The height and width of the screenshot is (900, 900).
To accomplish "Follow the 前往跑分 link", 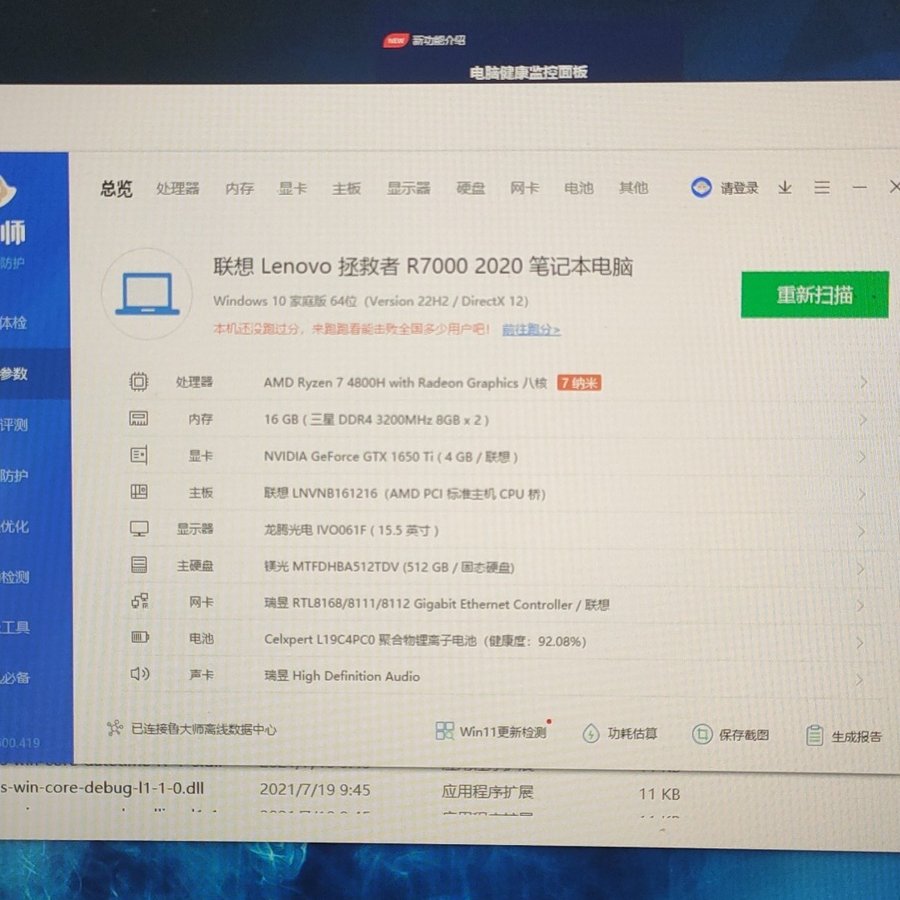I will tap(531, 329).
